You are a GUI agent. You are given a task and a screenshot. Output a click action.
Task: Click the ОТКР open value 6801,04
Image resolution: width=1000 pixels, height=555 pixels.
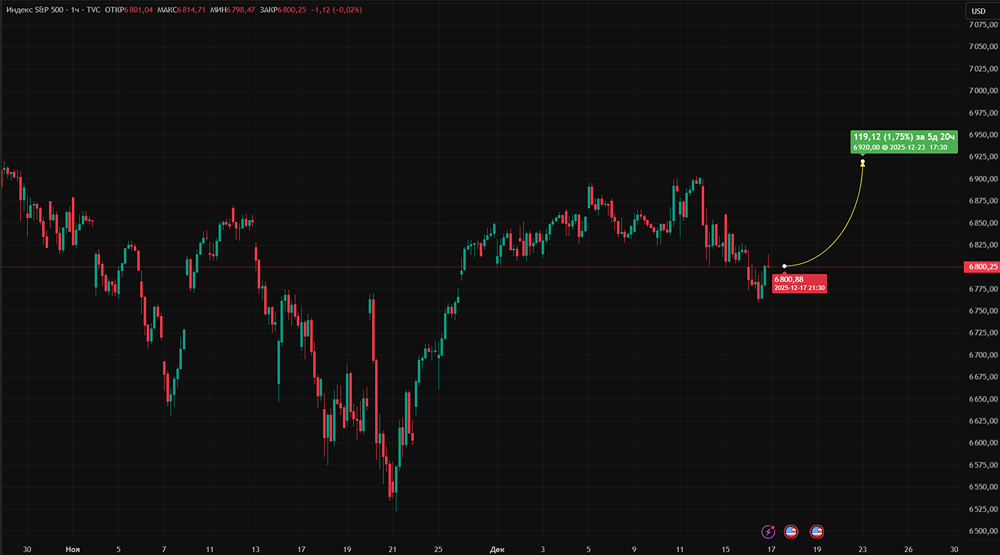click(138, 10)
